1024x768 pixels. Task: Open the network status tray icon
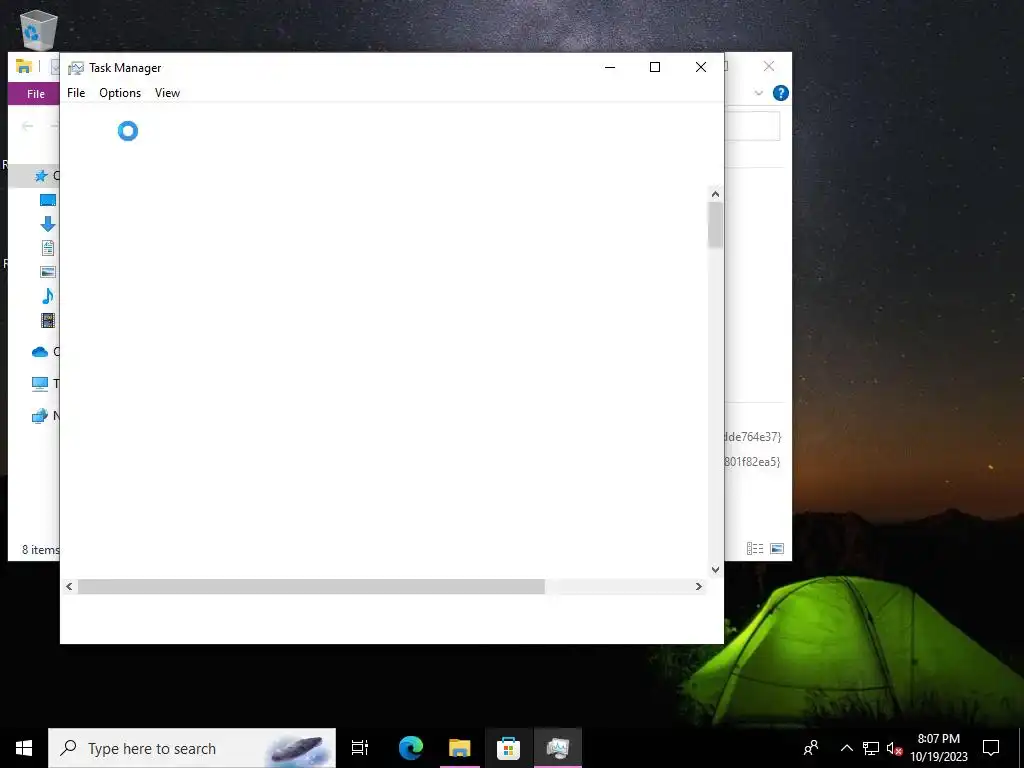[871, 748]
